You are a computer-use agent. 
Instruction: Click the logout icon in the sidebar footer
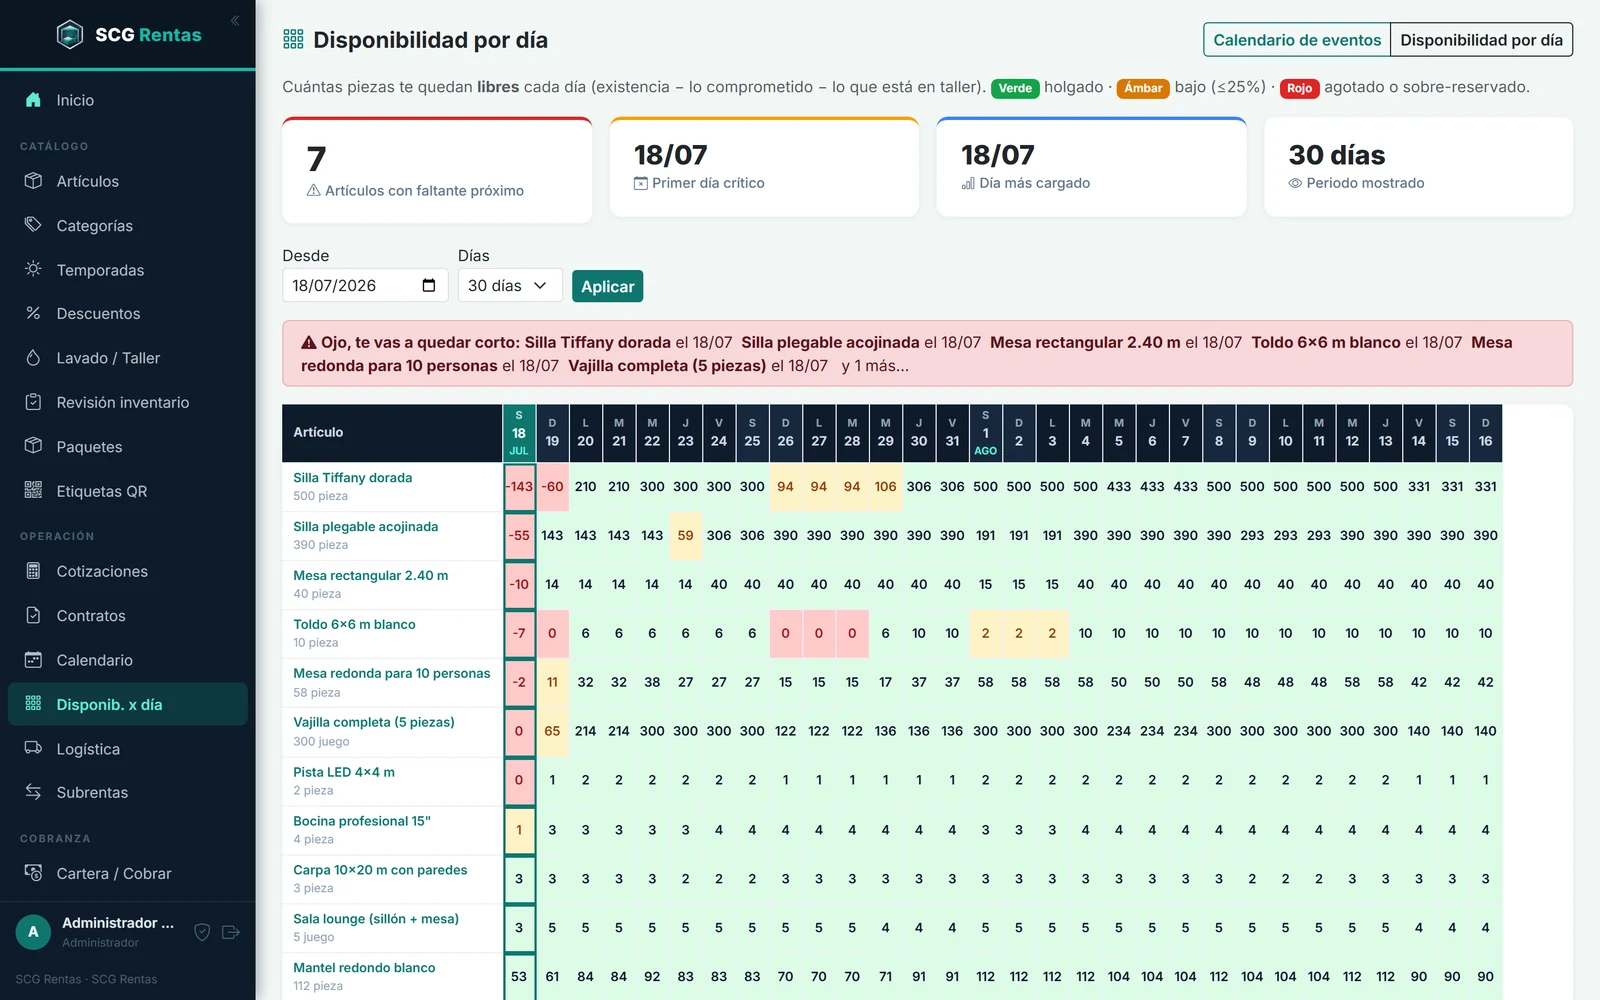click(x=231, y=932)
